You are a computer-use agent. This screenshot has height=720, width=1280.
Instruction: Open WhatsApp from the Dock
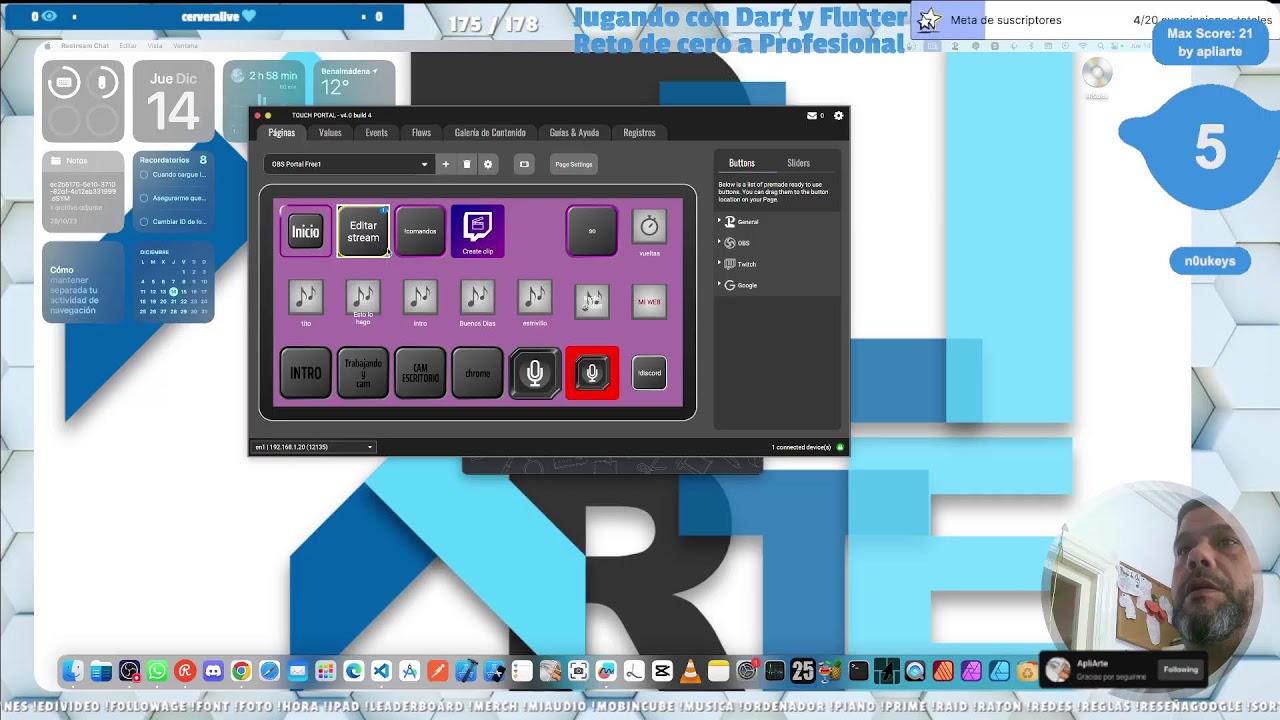(157, 672)
